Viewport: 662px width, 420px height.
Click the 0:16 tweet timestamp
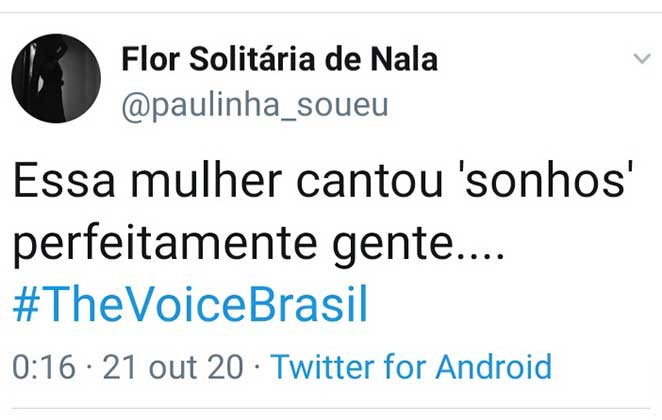pyautogui.click(x=43, y=367)
